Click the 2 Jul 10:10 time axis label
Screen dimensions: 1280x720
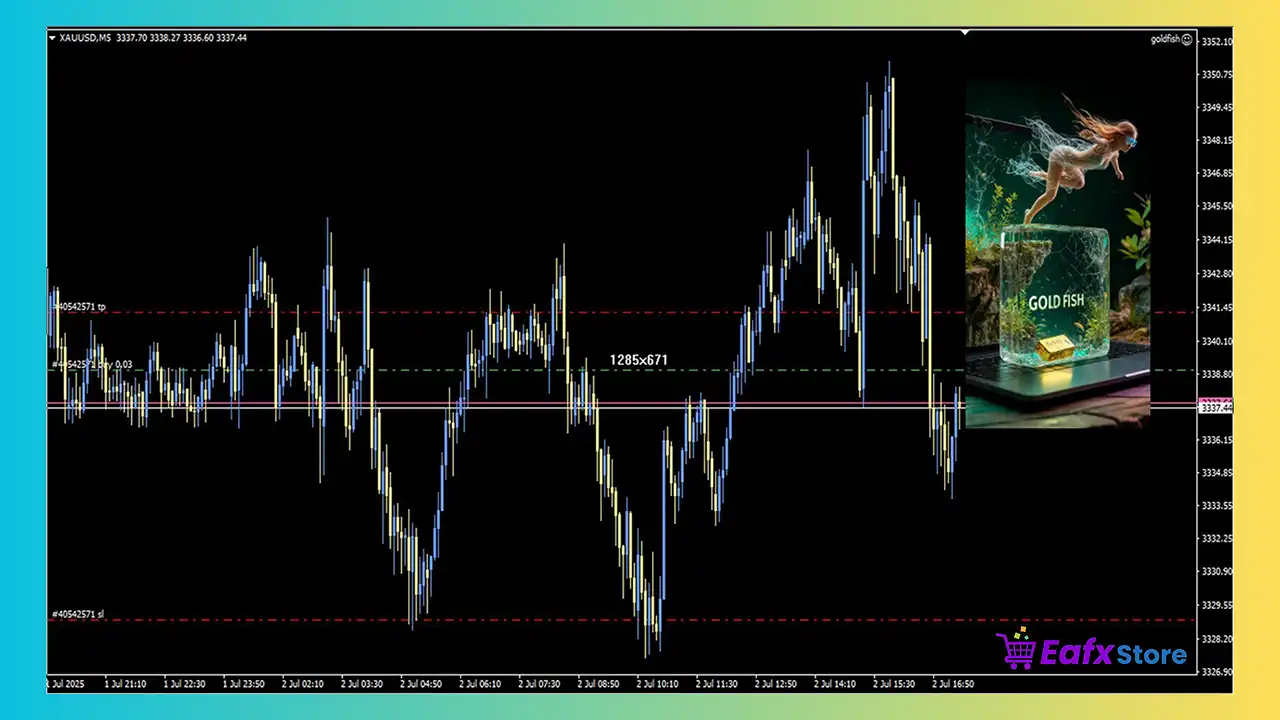(x=657, y=684)
